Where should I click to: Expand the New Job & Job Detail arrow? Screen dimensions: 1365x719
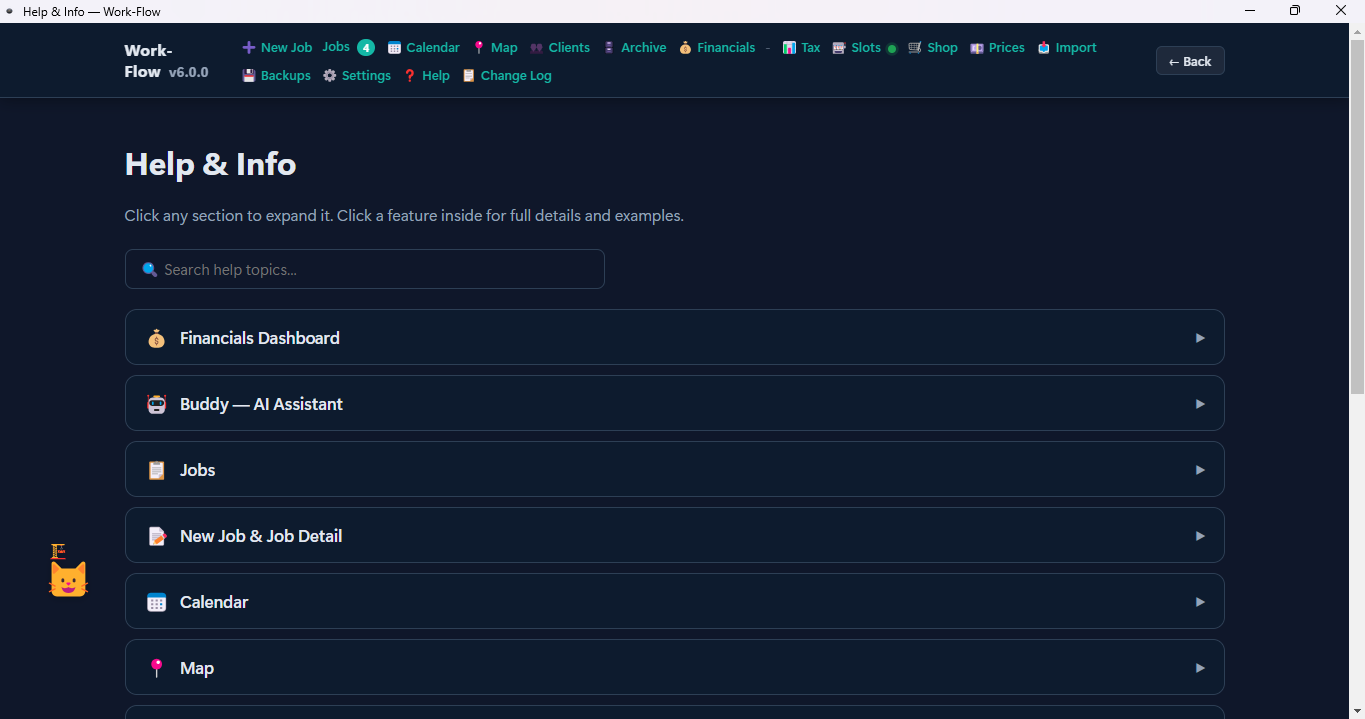coord(1200,536)
